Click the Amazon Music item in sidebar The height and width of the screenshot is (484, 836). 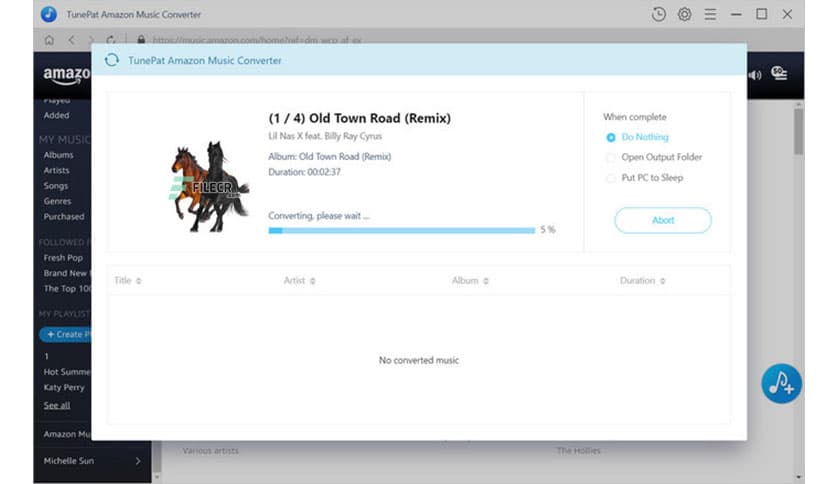point(67,434)
